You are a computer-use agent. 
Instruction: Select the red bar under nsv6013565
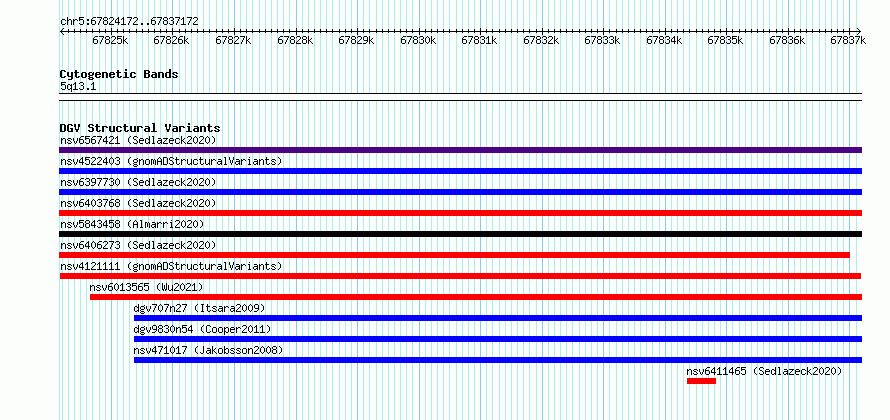click(476, 297)
